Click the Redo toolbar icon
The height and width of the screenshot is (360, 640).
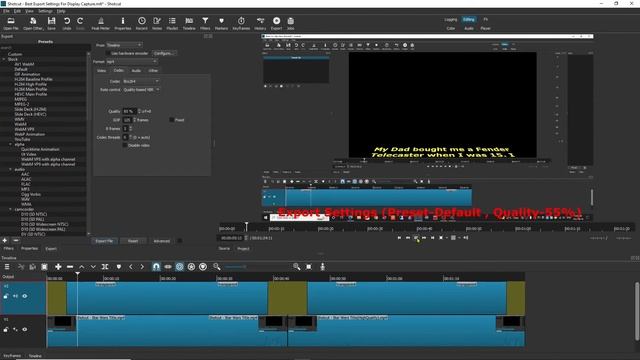[80, 23]
